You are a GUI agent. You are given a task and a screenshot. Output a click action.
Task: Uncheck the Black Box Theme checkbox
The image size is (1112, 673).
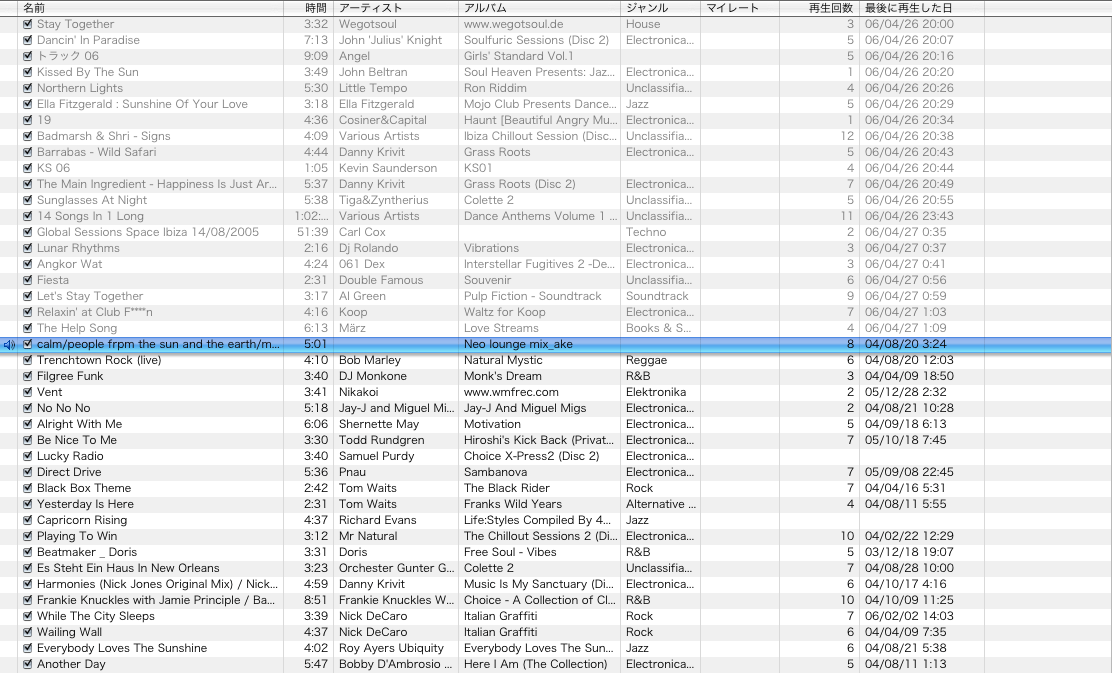28,489
